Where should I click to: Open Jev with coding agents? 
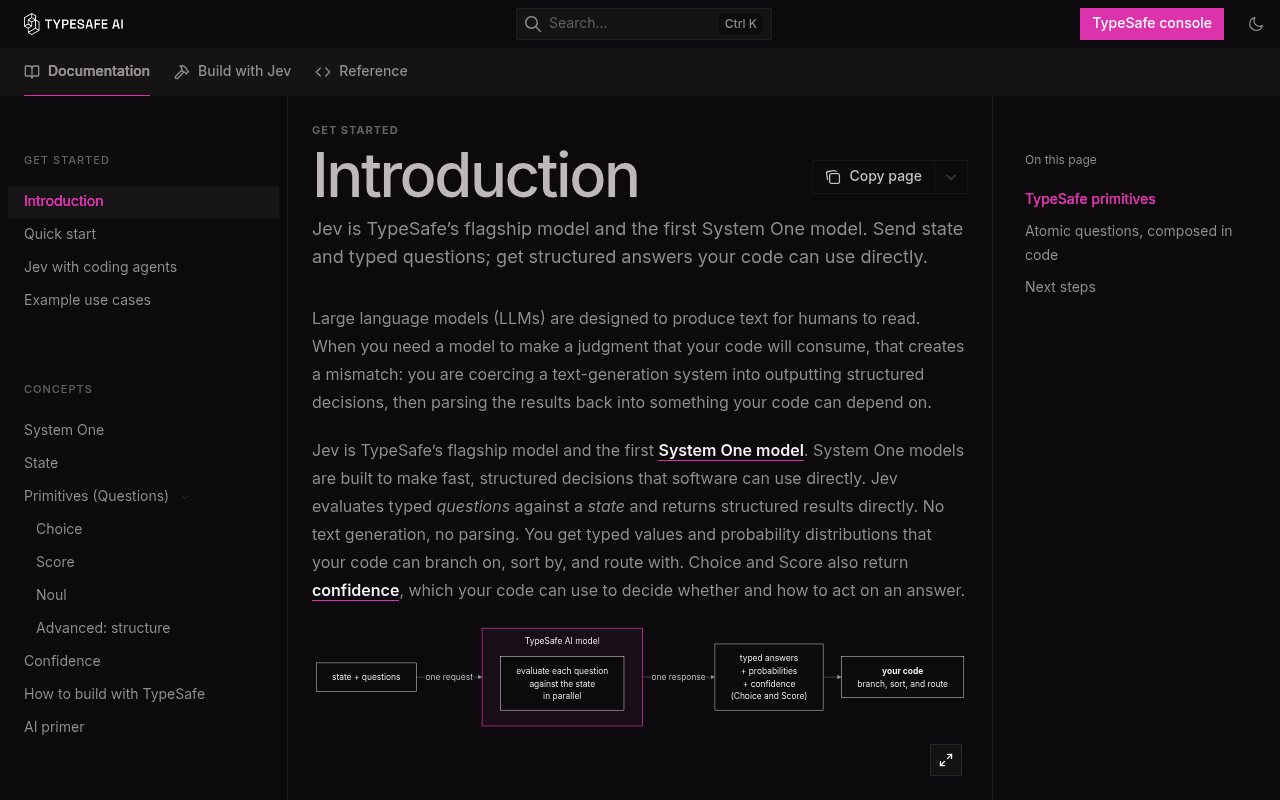click(143, 267)
